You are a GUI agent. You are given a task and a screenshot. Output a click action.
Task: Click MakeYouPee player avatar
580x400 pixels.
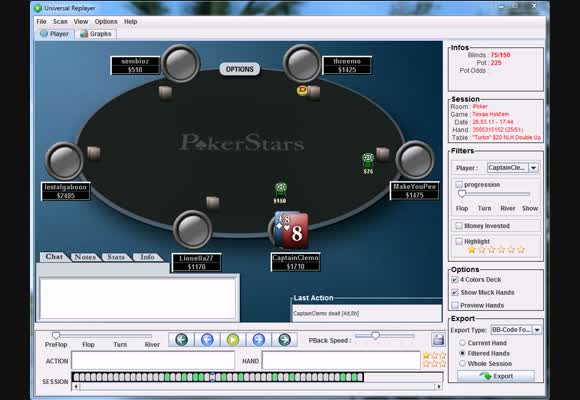[x=415, y=160]
